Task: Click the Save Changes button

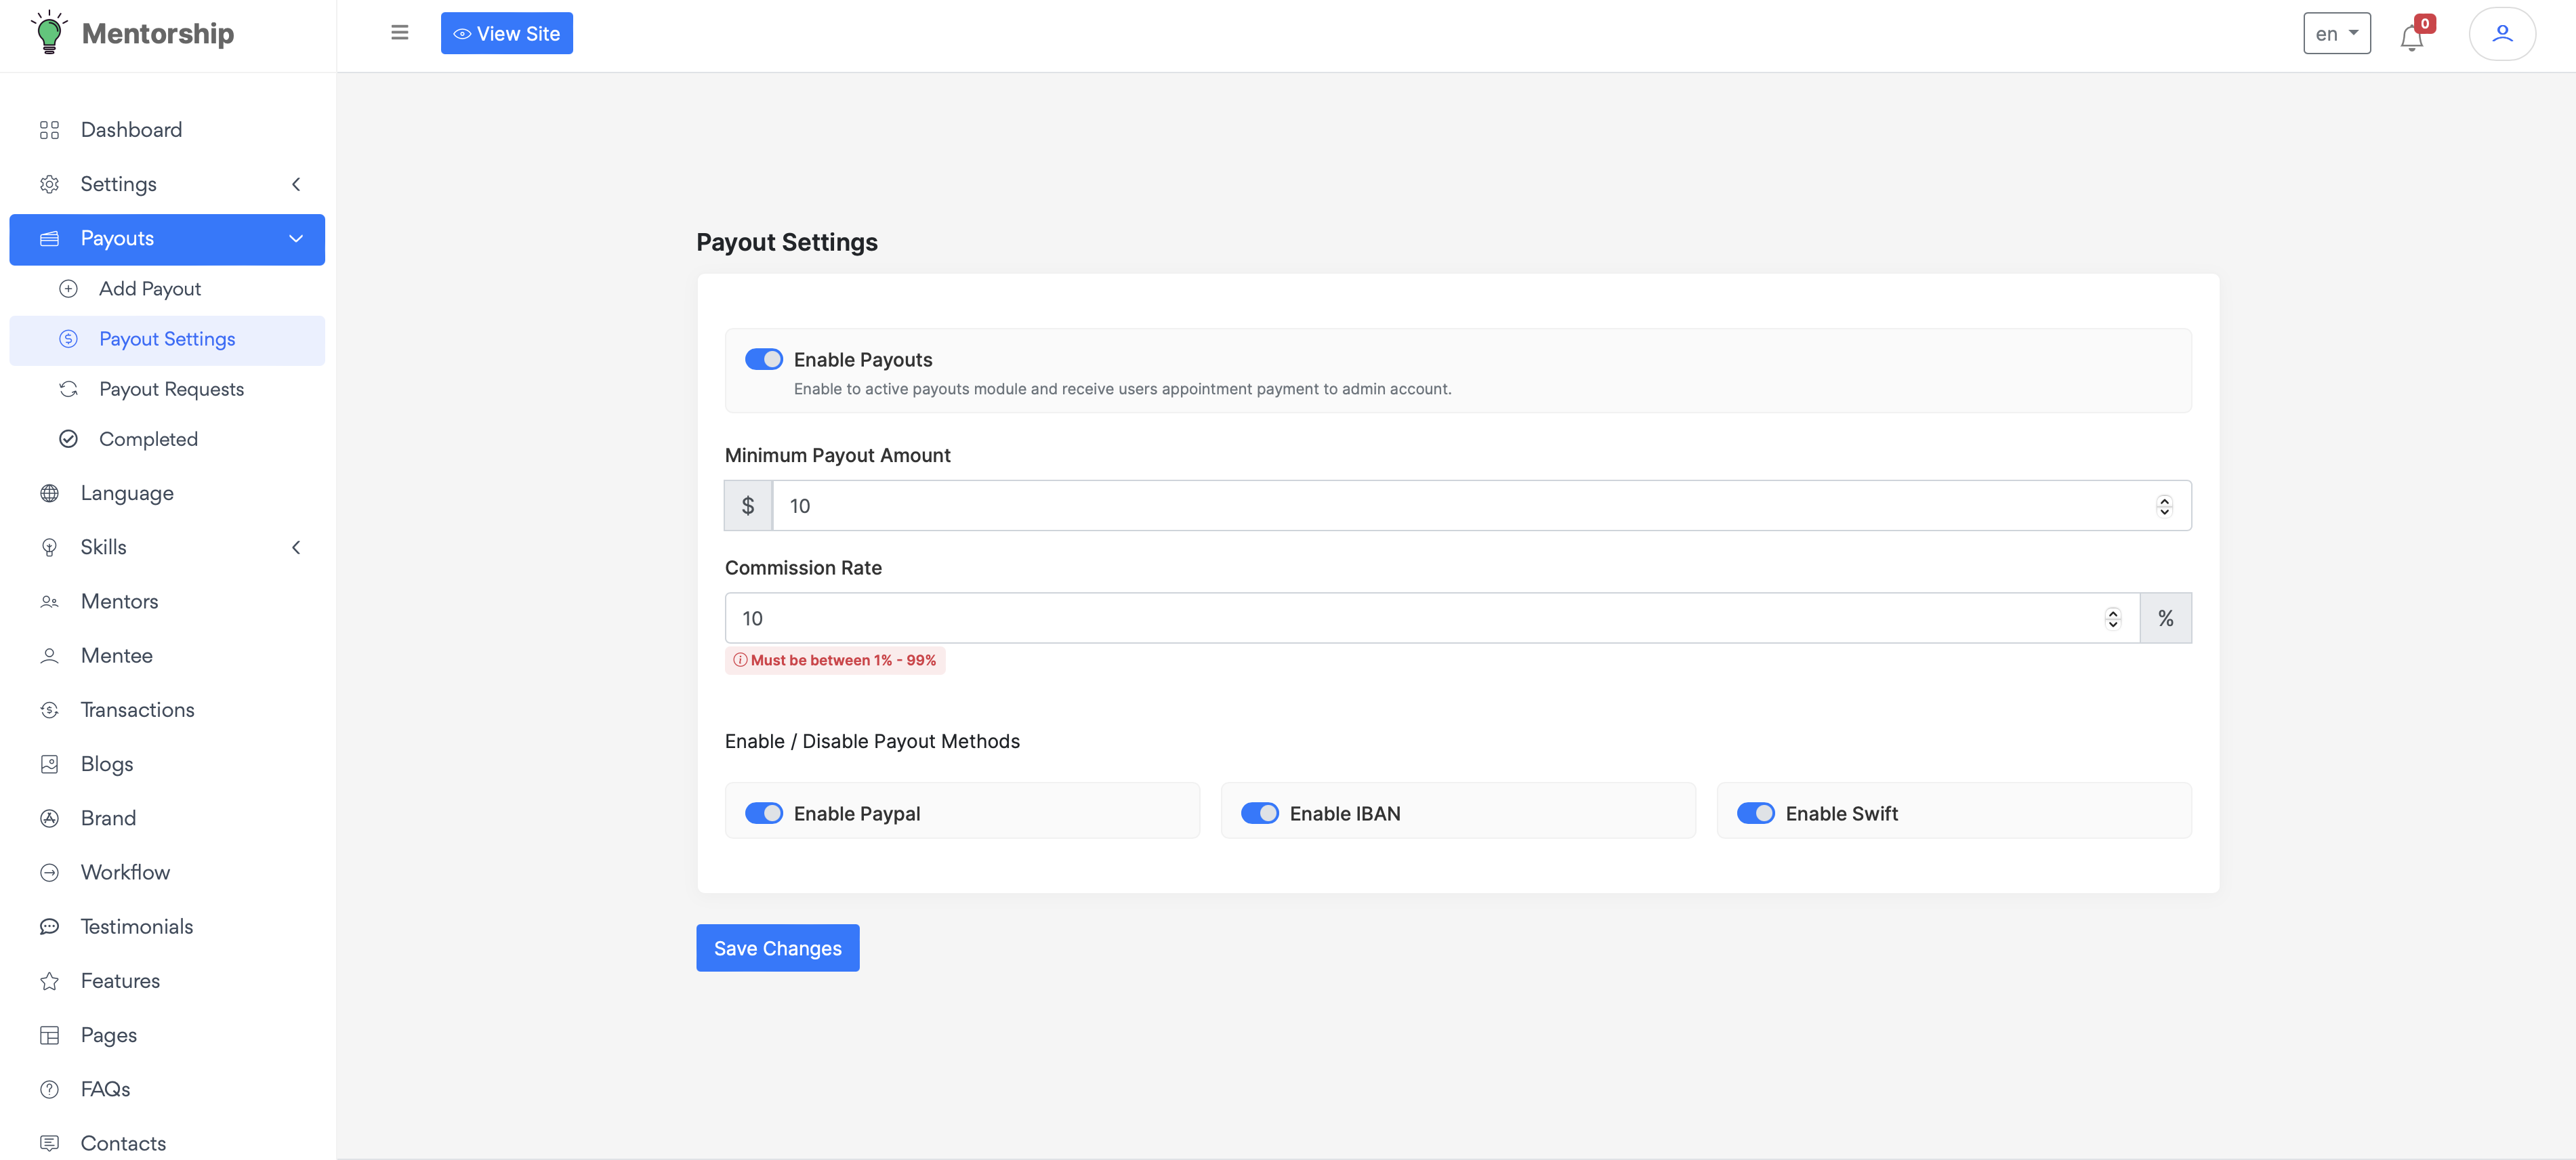Action: click(x=777, y=948)
